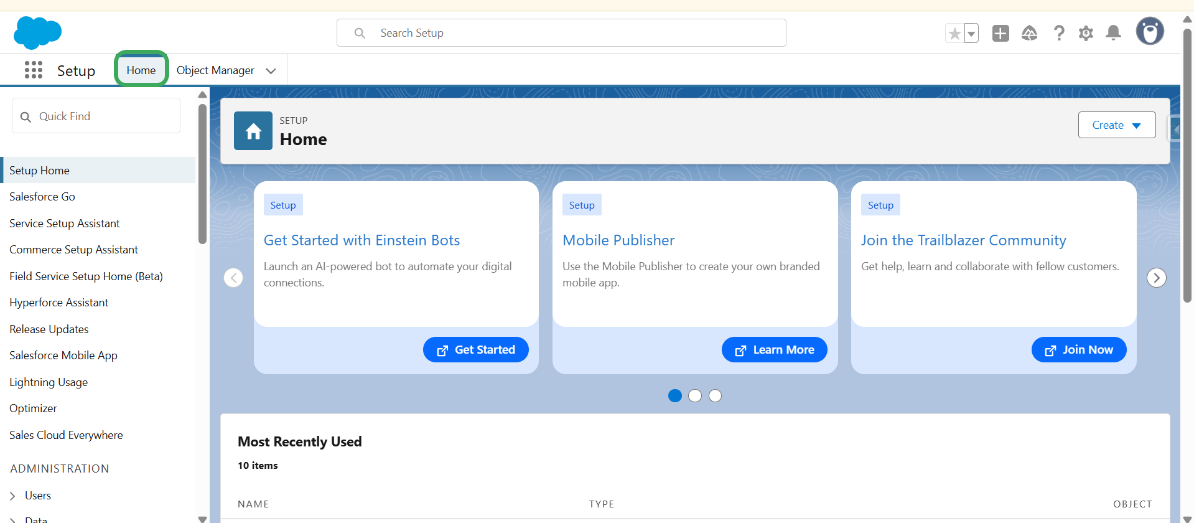The width and height of the screenshot is (1194, 523).
Task: Open the Mobile Publisher link
Action: [618, 241]
